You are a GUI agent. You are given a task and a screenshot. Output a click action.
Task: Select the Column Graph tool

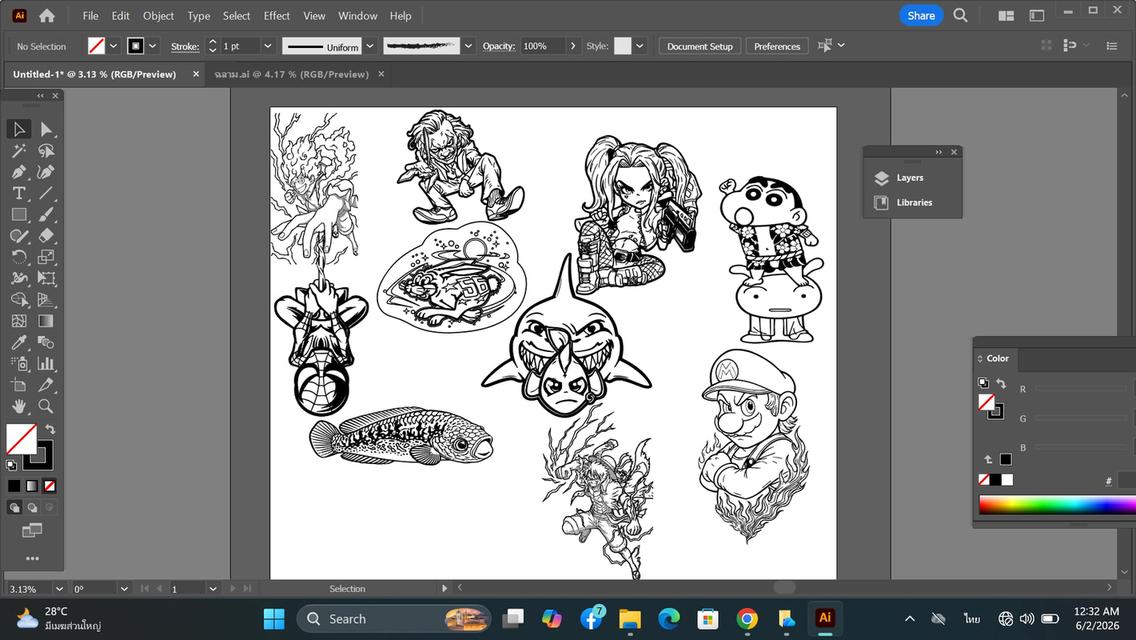(x=46, y=363)
